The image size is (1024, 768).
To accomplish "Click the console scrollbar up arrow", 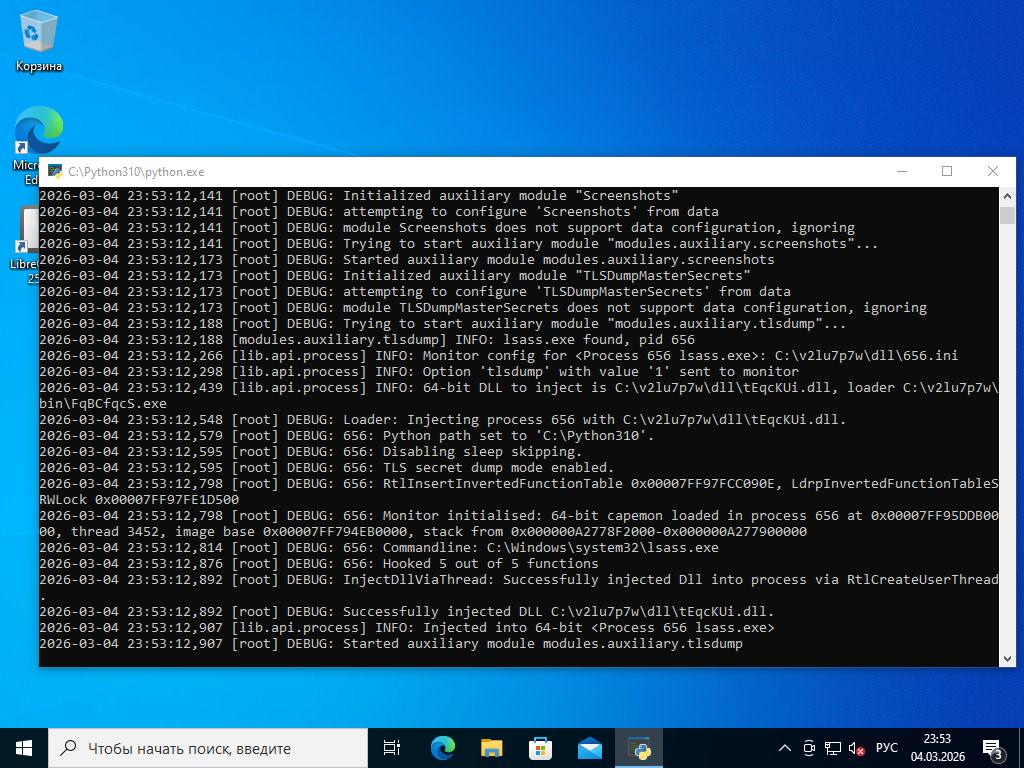I will [1007, 195].
